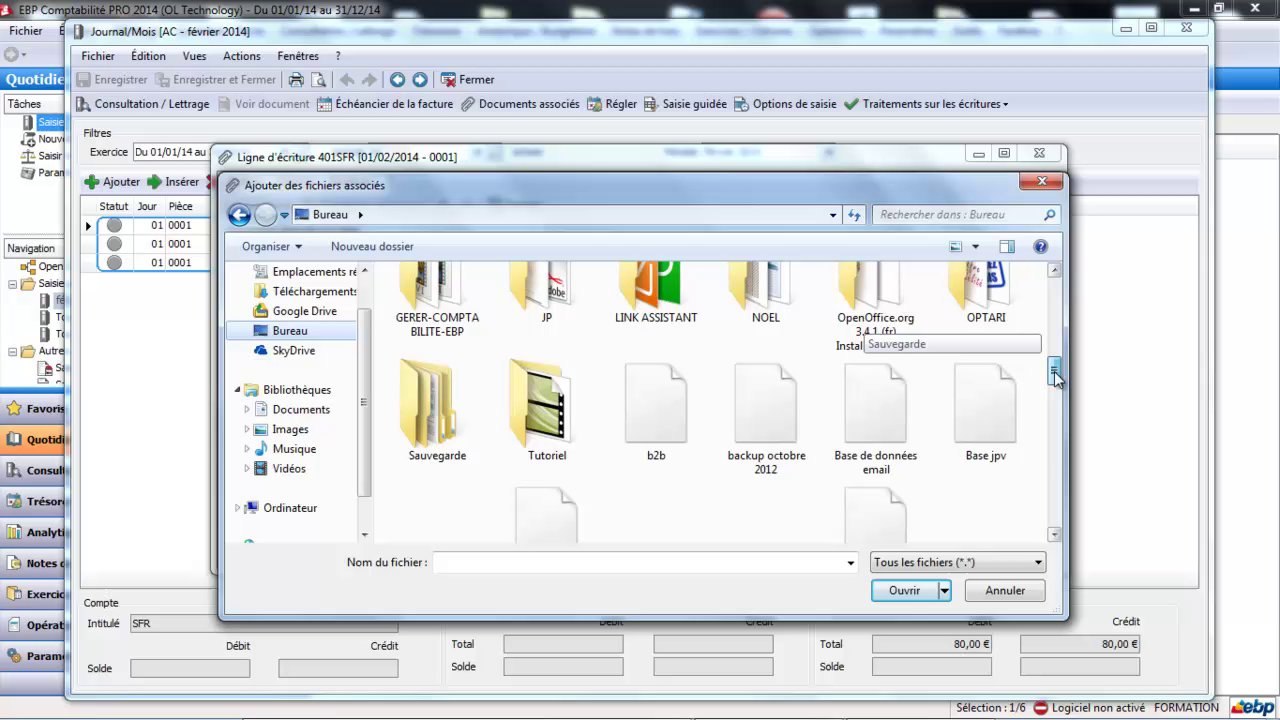Click the Insérer button
The height and width of the screenshot is (720, 1280).
pyautogui.click(x=173, y=182)
